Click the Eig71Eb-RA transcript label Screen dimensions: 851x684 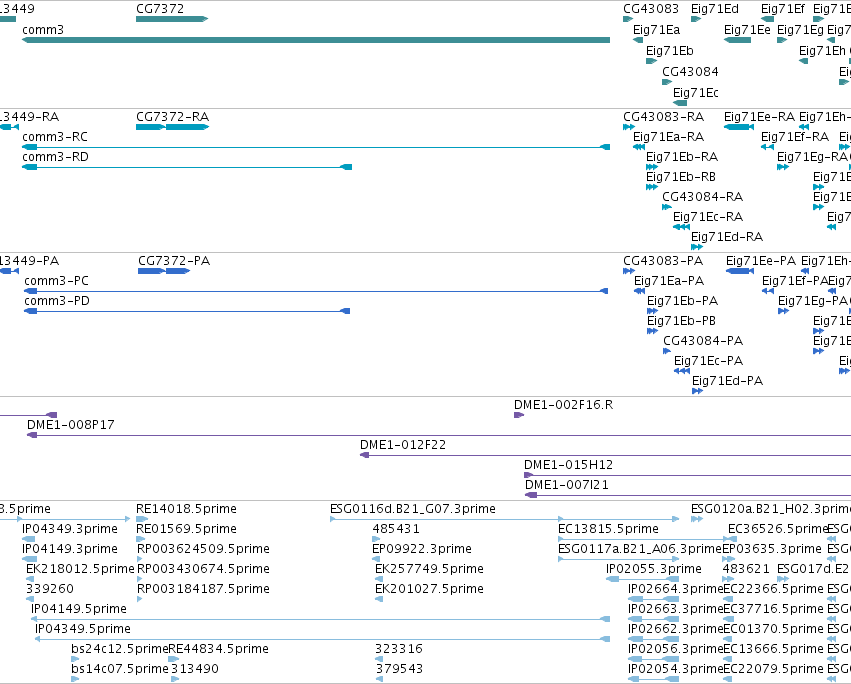682,157
